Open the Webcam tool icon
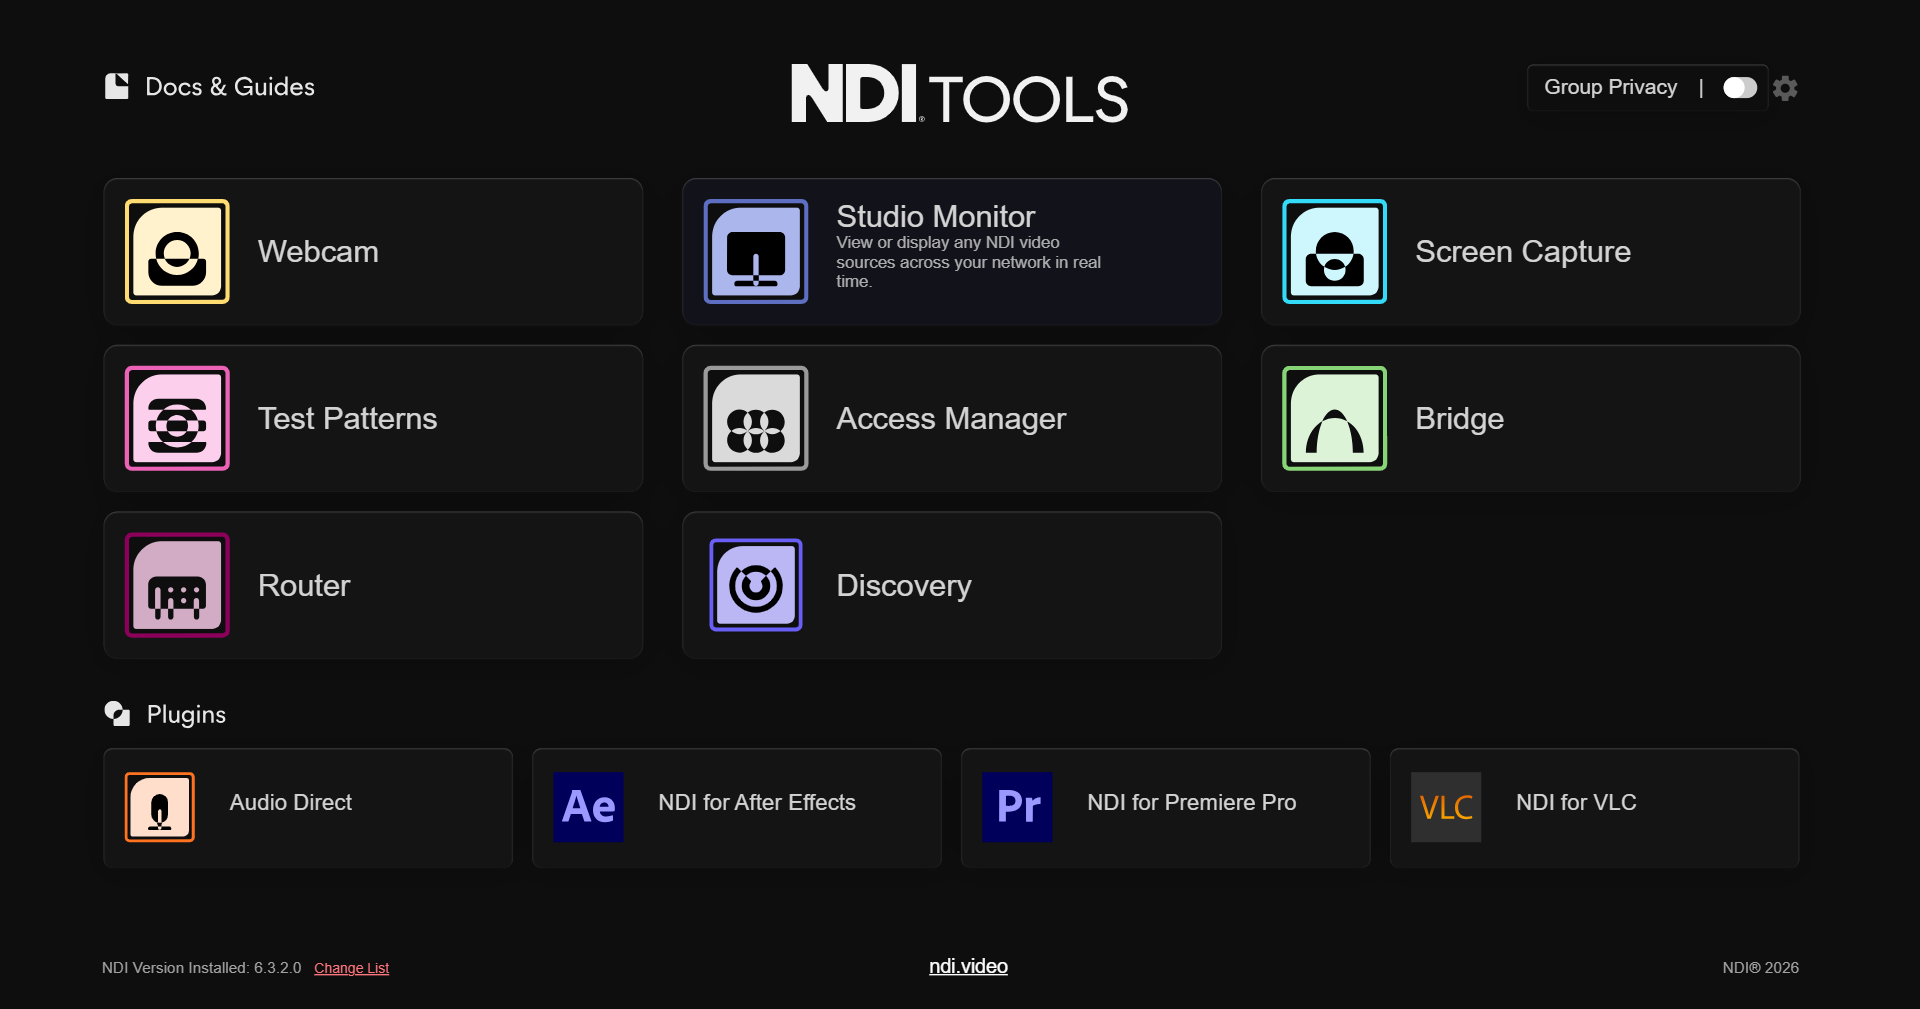The width and height of the screenshot is (1920, 1009). pos(177,251)
